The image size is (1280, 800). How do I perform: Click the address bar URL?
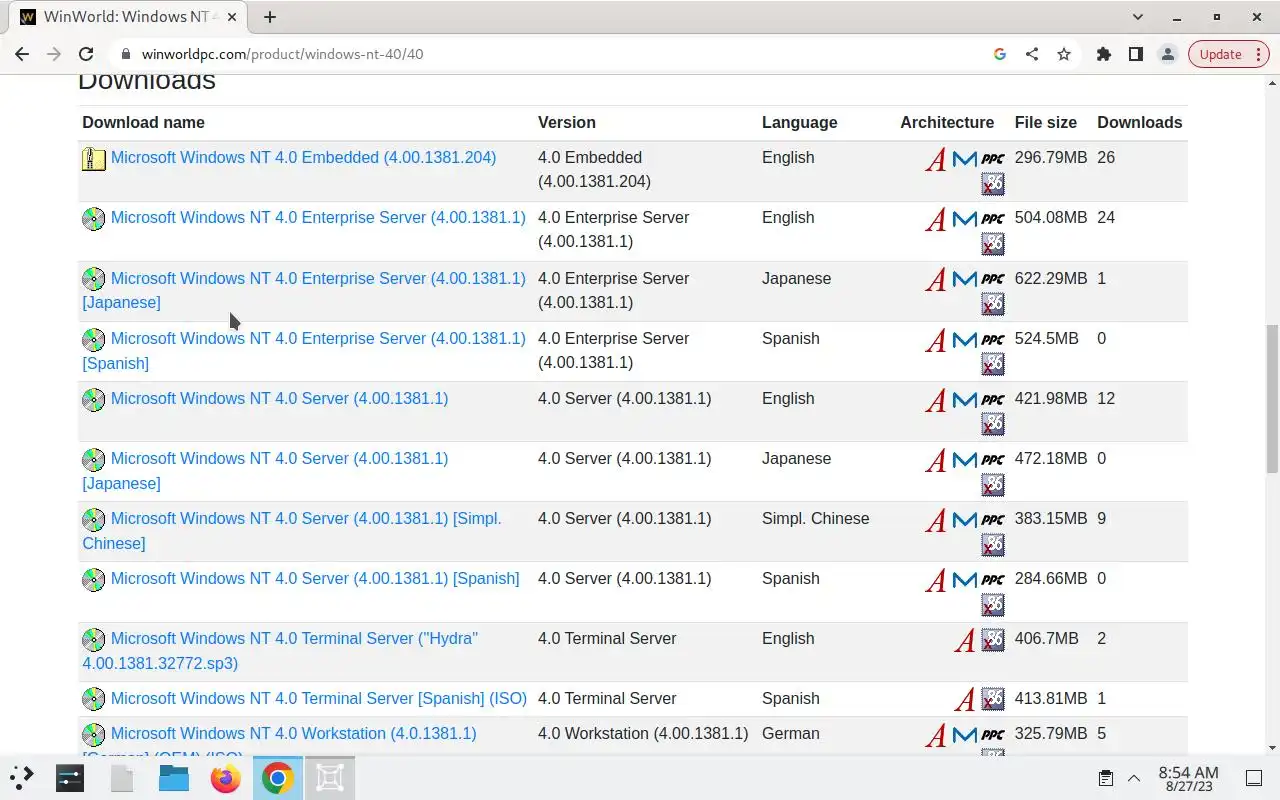[x=283, y=54]
